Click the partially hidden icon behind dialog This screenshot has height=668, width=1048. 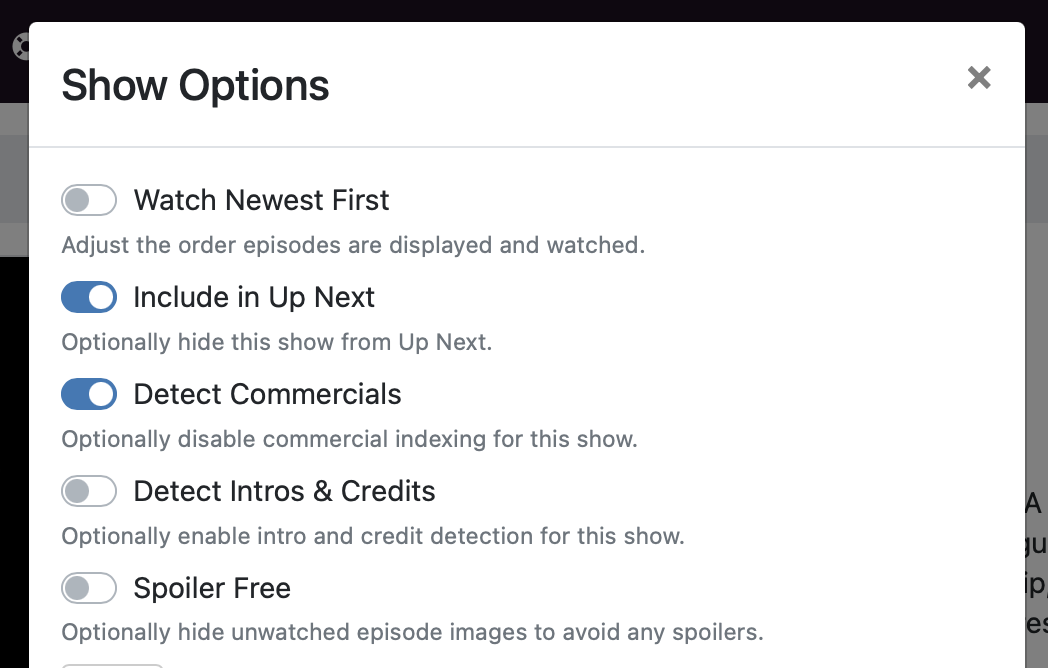pos(19,47)
